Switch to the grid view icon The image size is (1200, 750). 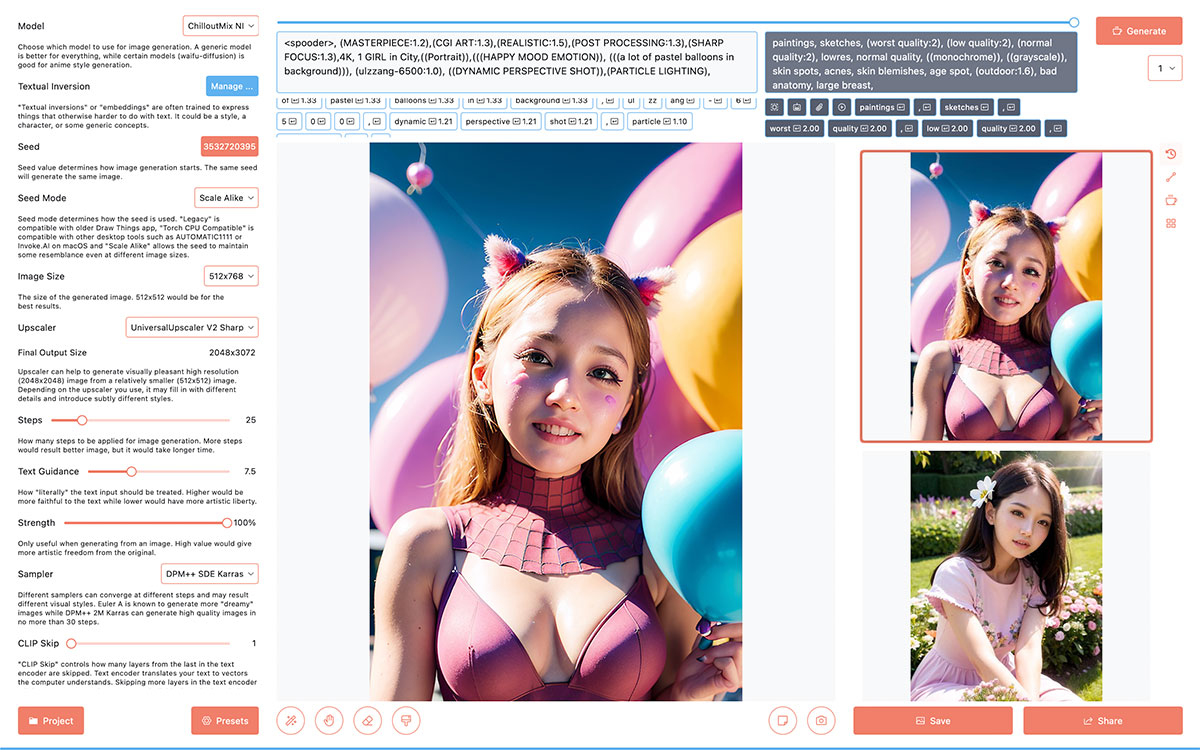tap(1171, 223)
